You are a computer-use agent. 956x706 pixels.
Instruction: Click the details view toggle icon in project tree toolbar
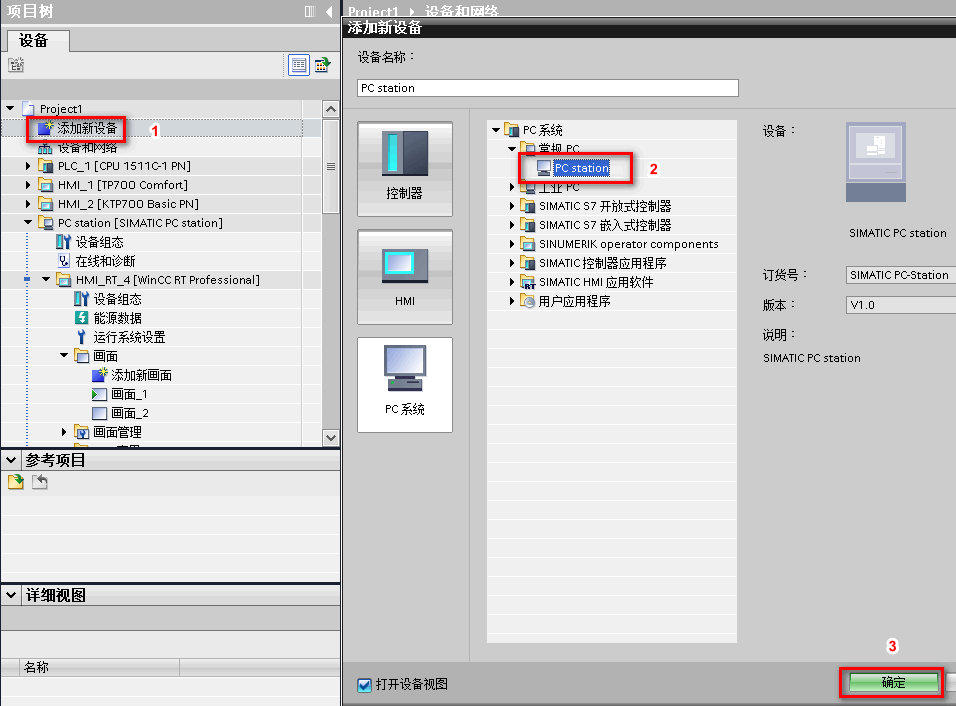tap(298, 65)
